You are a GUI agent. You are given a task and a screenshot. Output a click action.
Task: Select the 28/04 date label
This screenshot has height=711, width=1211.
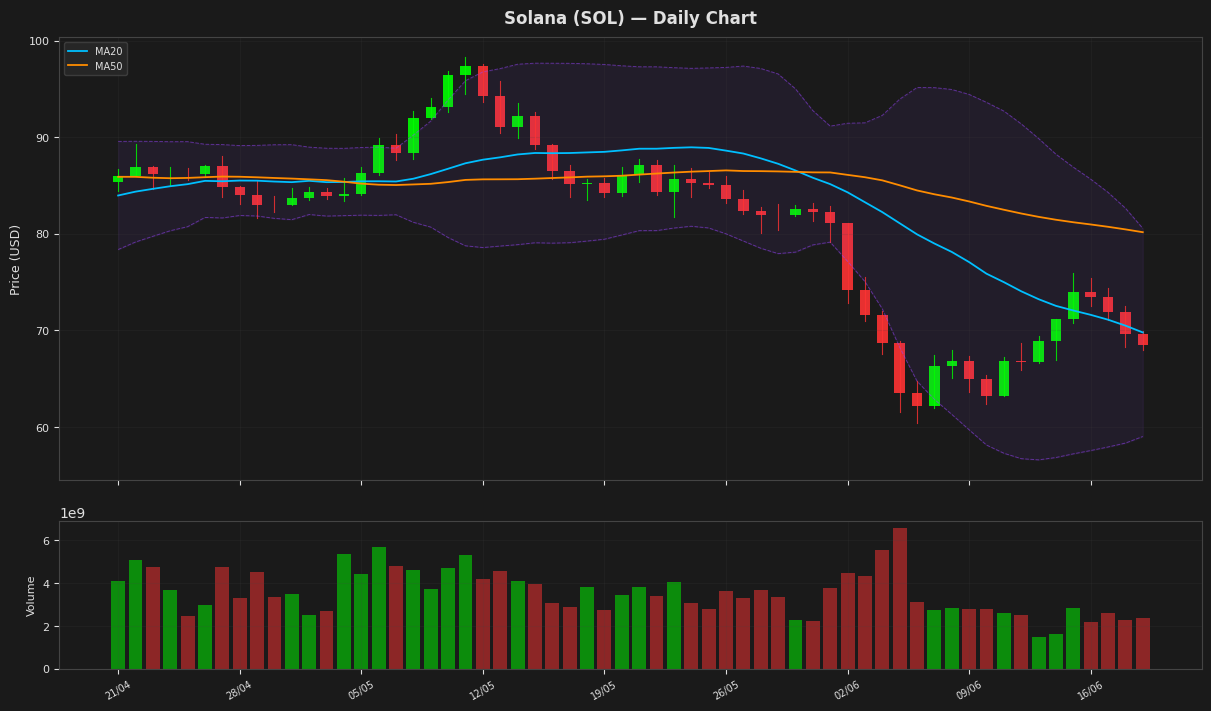pos(239,689)
